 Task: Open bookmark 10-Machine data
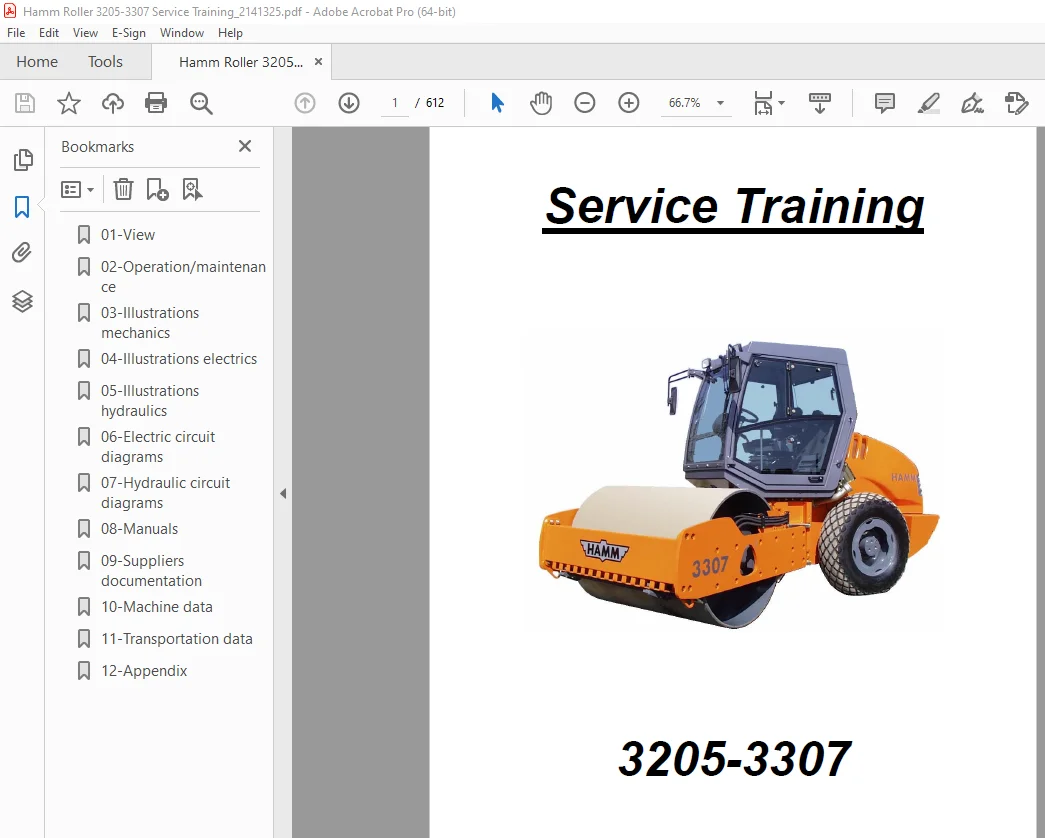(x=157, y=607)
